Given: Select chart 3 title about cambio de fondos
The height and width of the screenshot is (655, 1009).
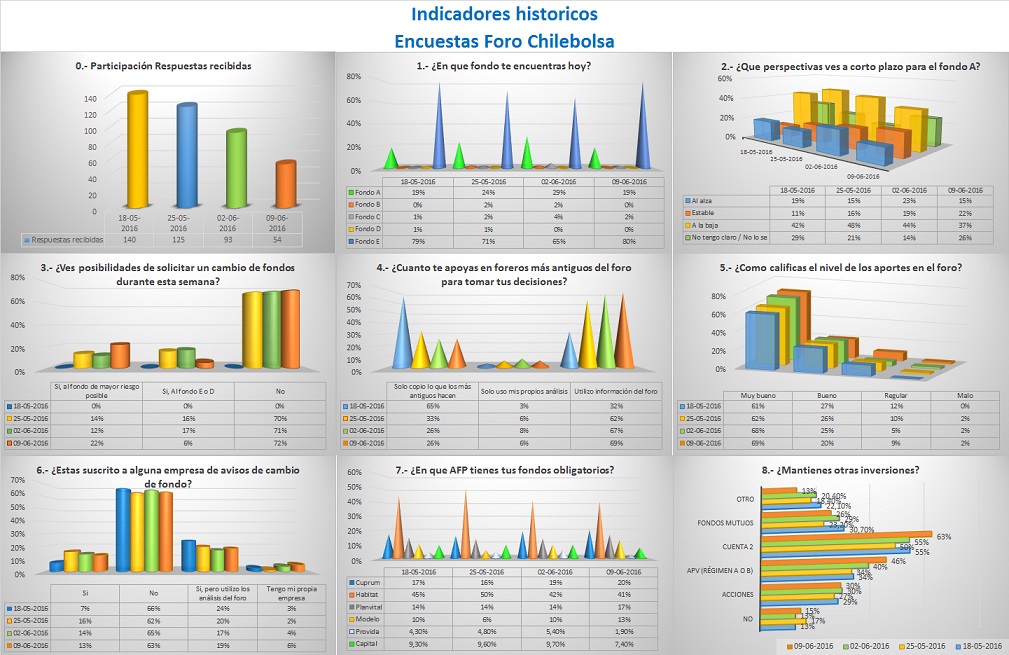Looking at the screenshot, I should point(167,275).
